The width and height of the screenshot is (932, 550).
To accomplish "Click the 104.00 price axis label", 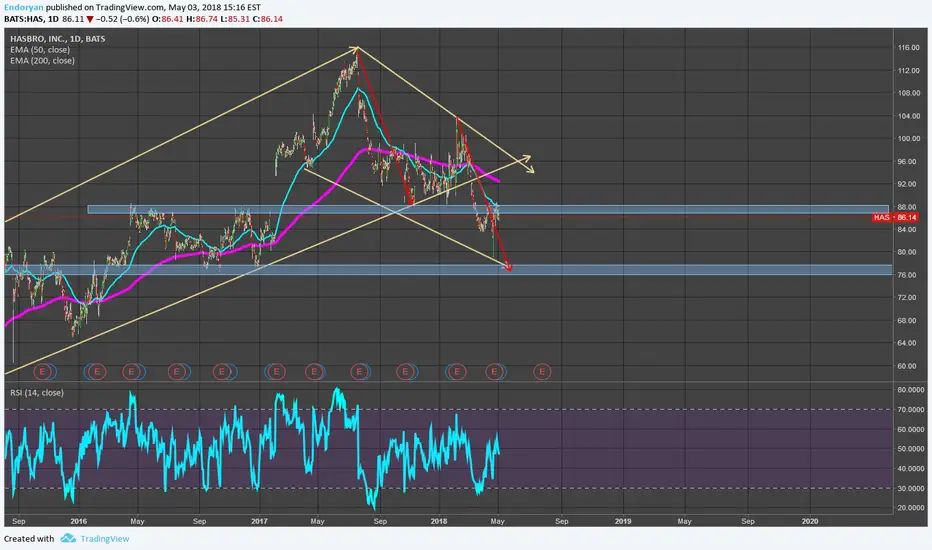I will click(909, 116).
